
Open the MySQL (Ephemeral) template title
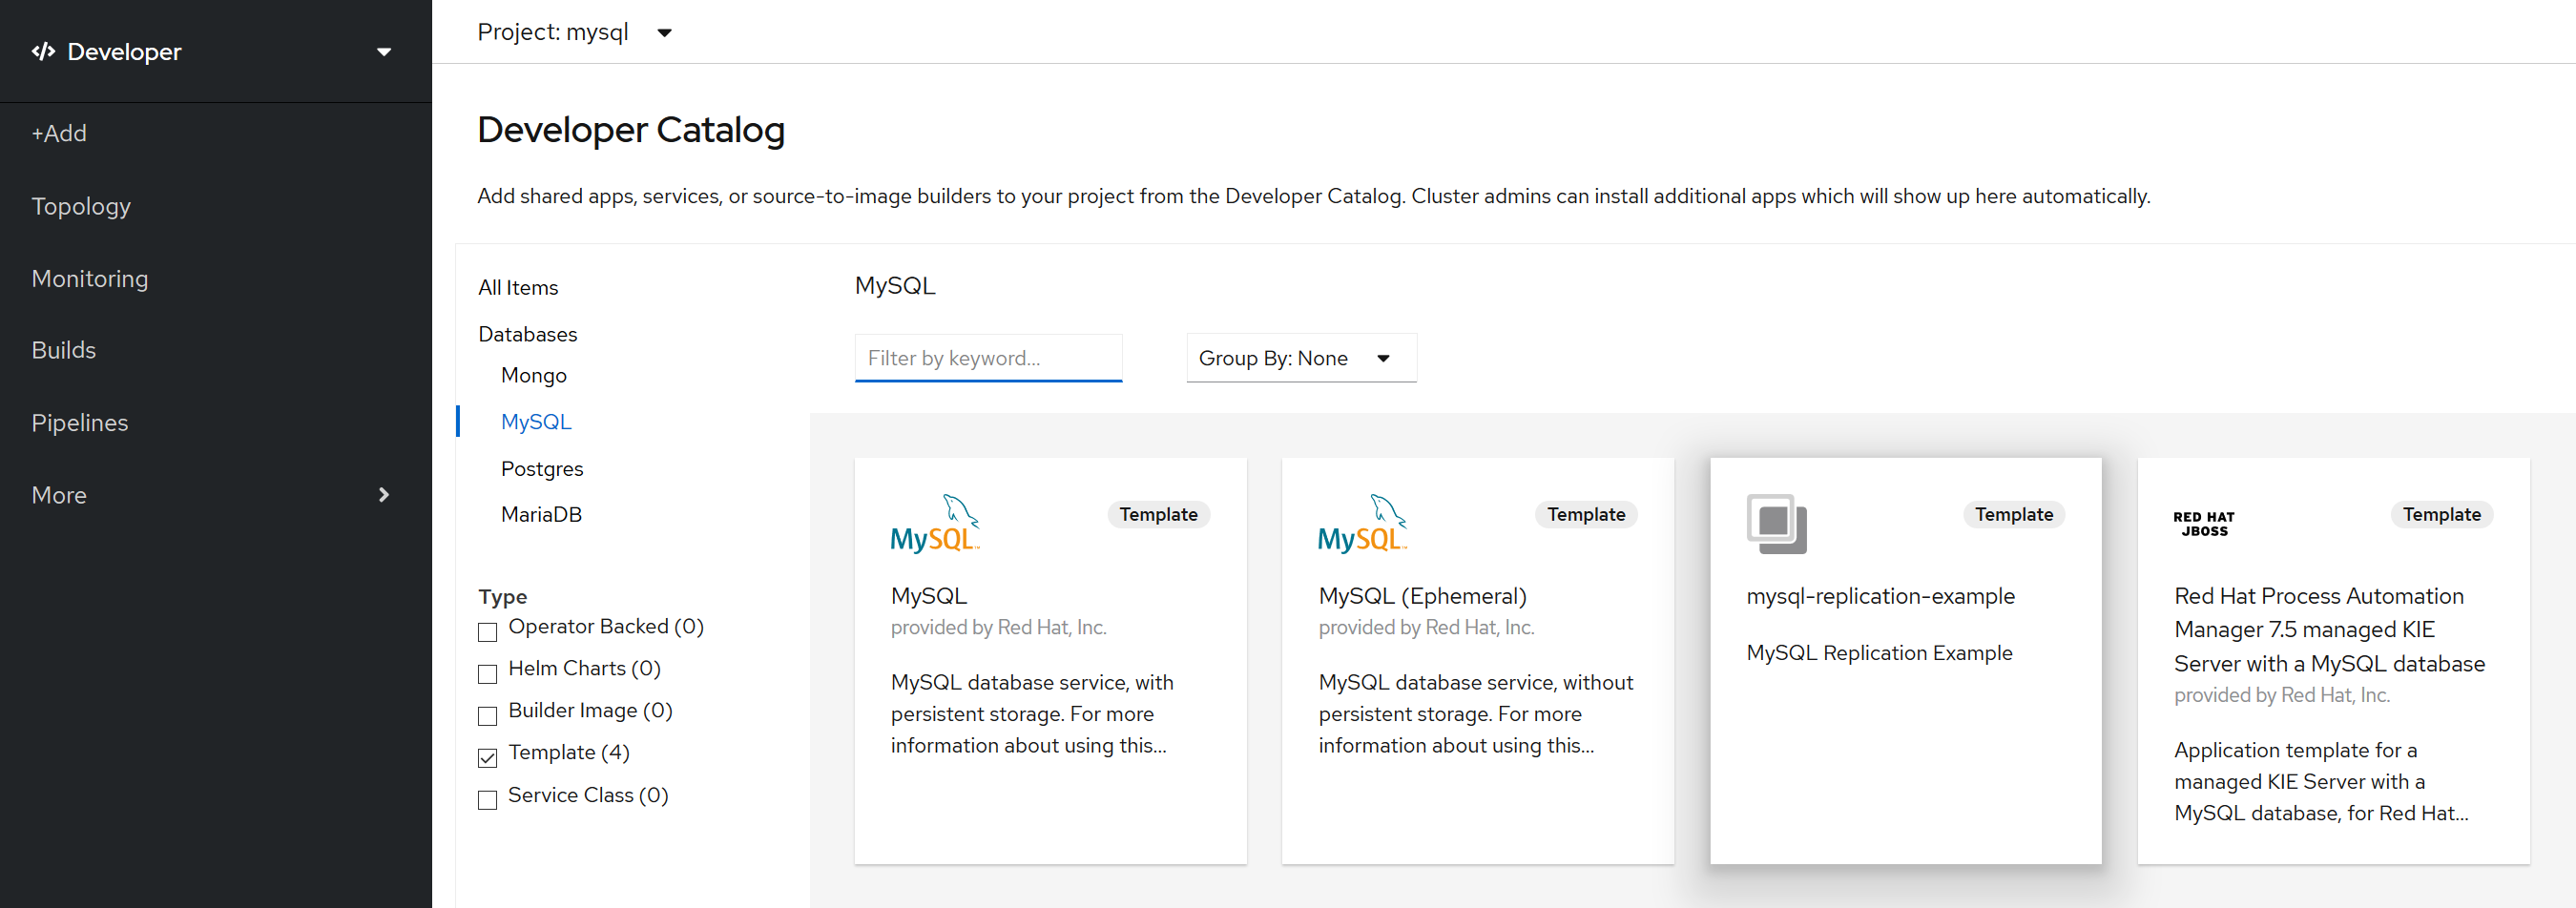coord(1423,596)
